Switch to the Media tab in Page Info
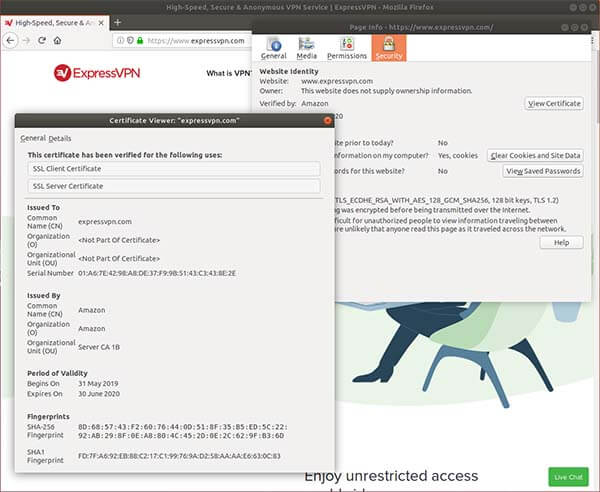This screenshot has height=492, width=600. [307, 48]
